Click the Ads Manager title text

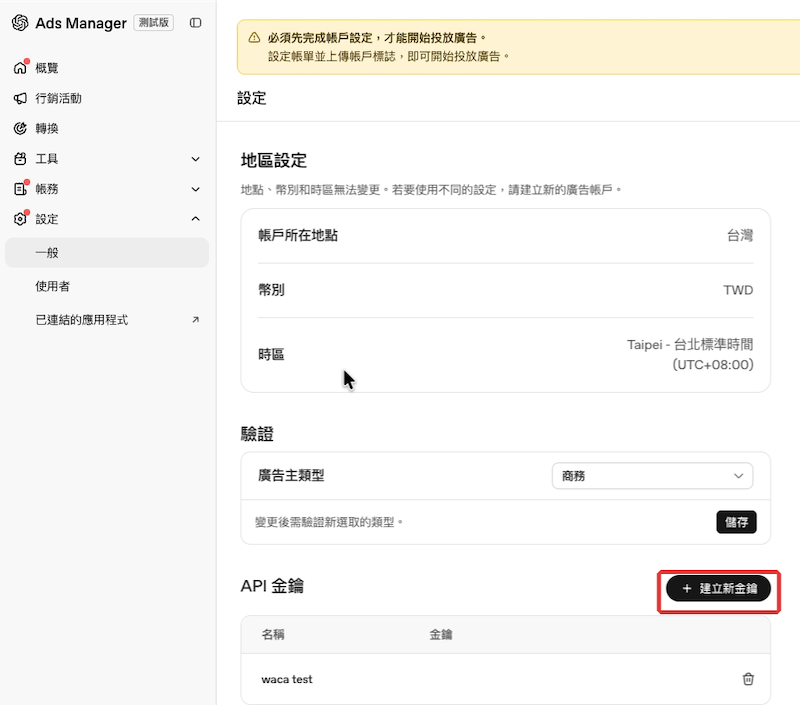point(81,23)
